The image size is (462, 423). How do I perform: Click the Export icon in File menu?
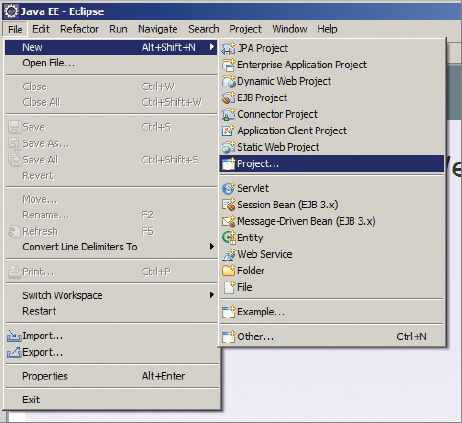(x=14, y=352)
